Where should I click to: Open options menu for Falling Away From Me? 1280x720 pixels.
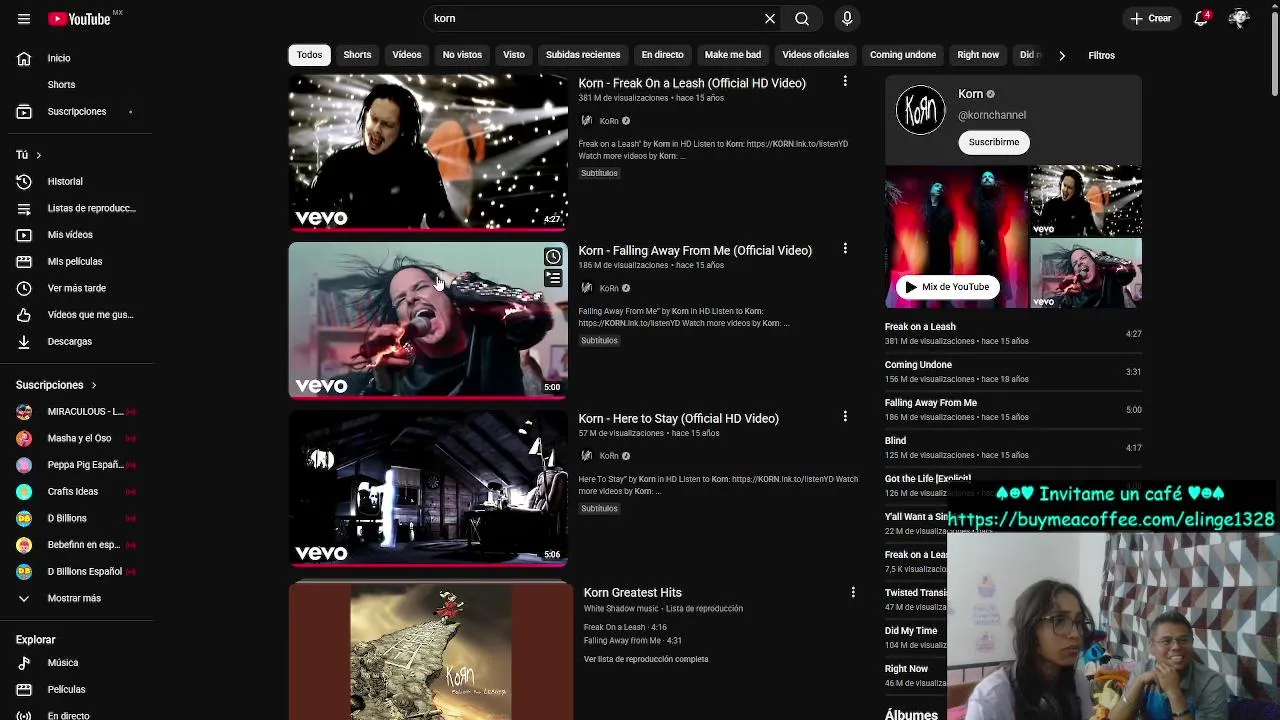tap(845, 248)
